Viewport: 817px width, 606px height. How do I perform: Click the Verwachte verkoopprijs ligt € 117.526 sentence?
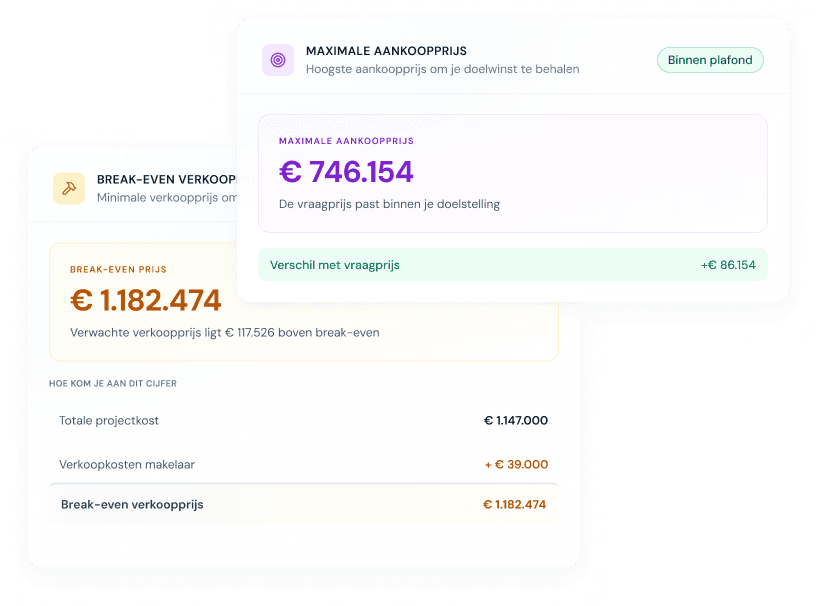225,333
